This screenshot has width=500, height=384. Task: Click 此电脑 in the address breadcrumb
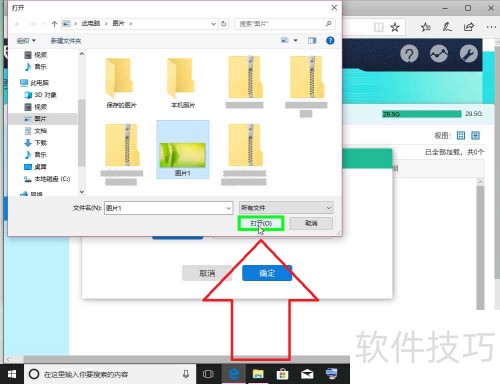91,23
